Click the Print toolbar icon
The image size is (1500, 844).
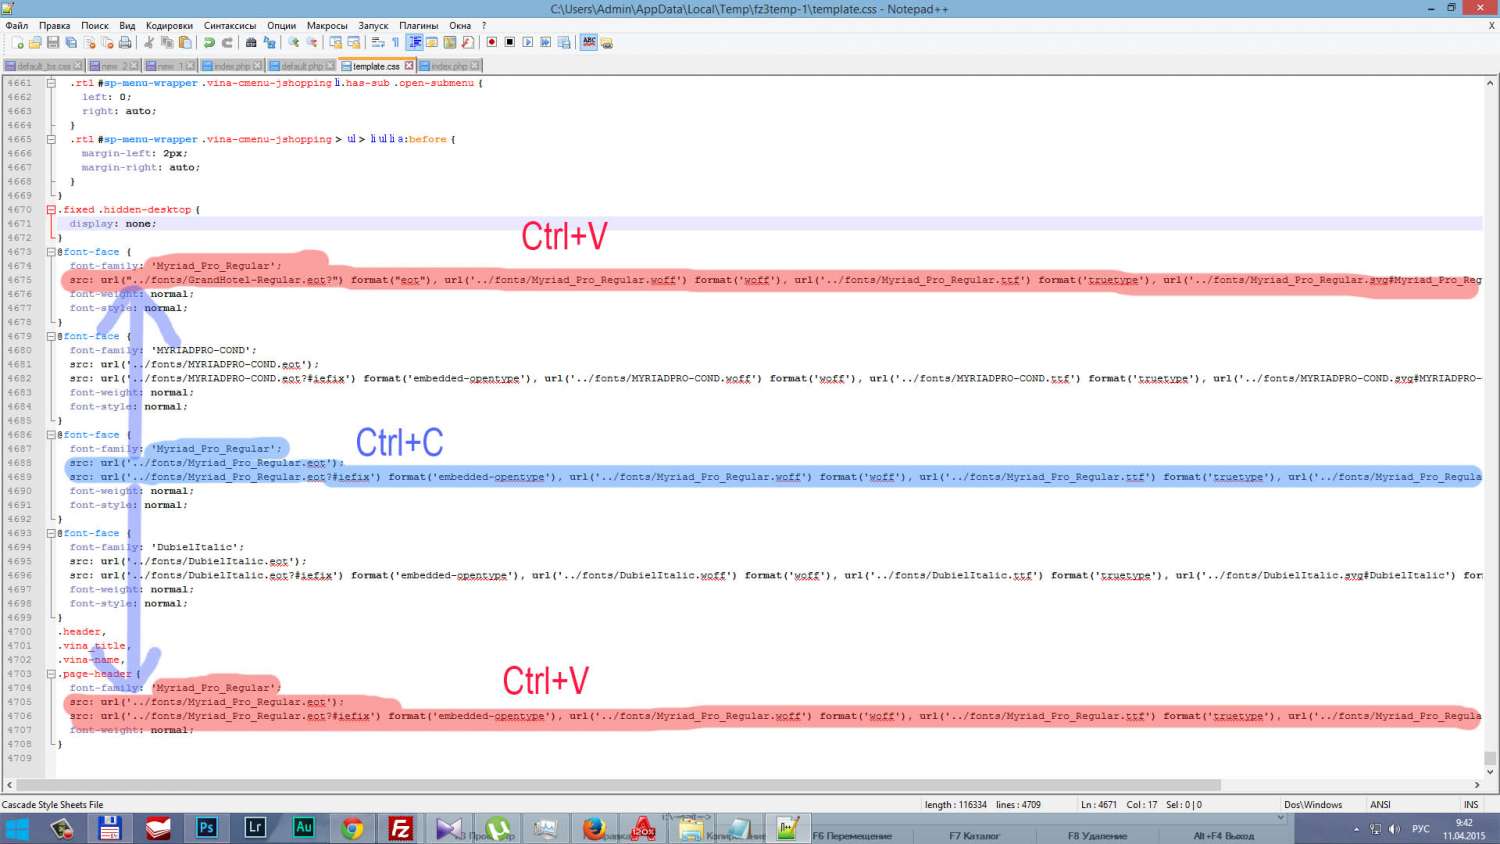pyautogui.click(x=125, y=42)
